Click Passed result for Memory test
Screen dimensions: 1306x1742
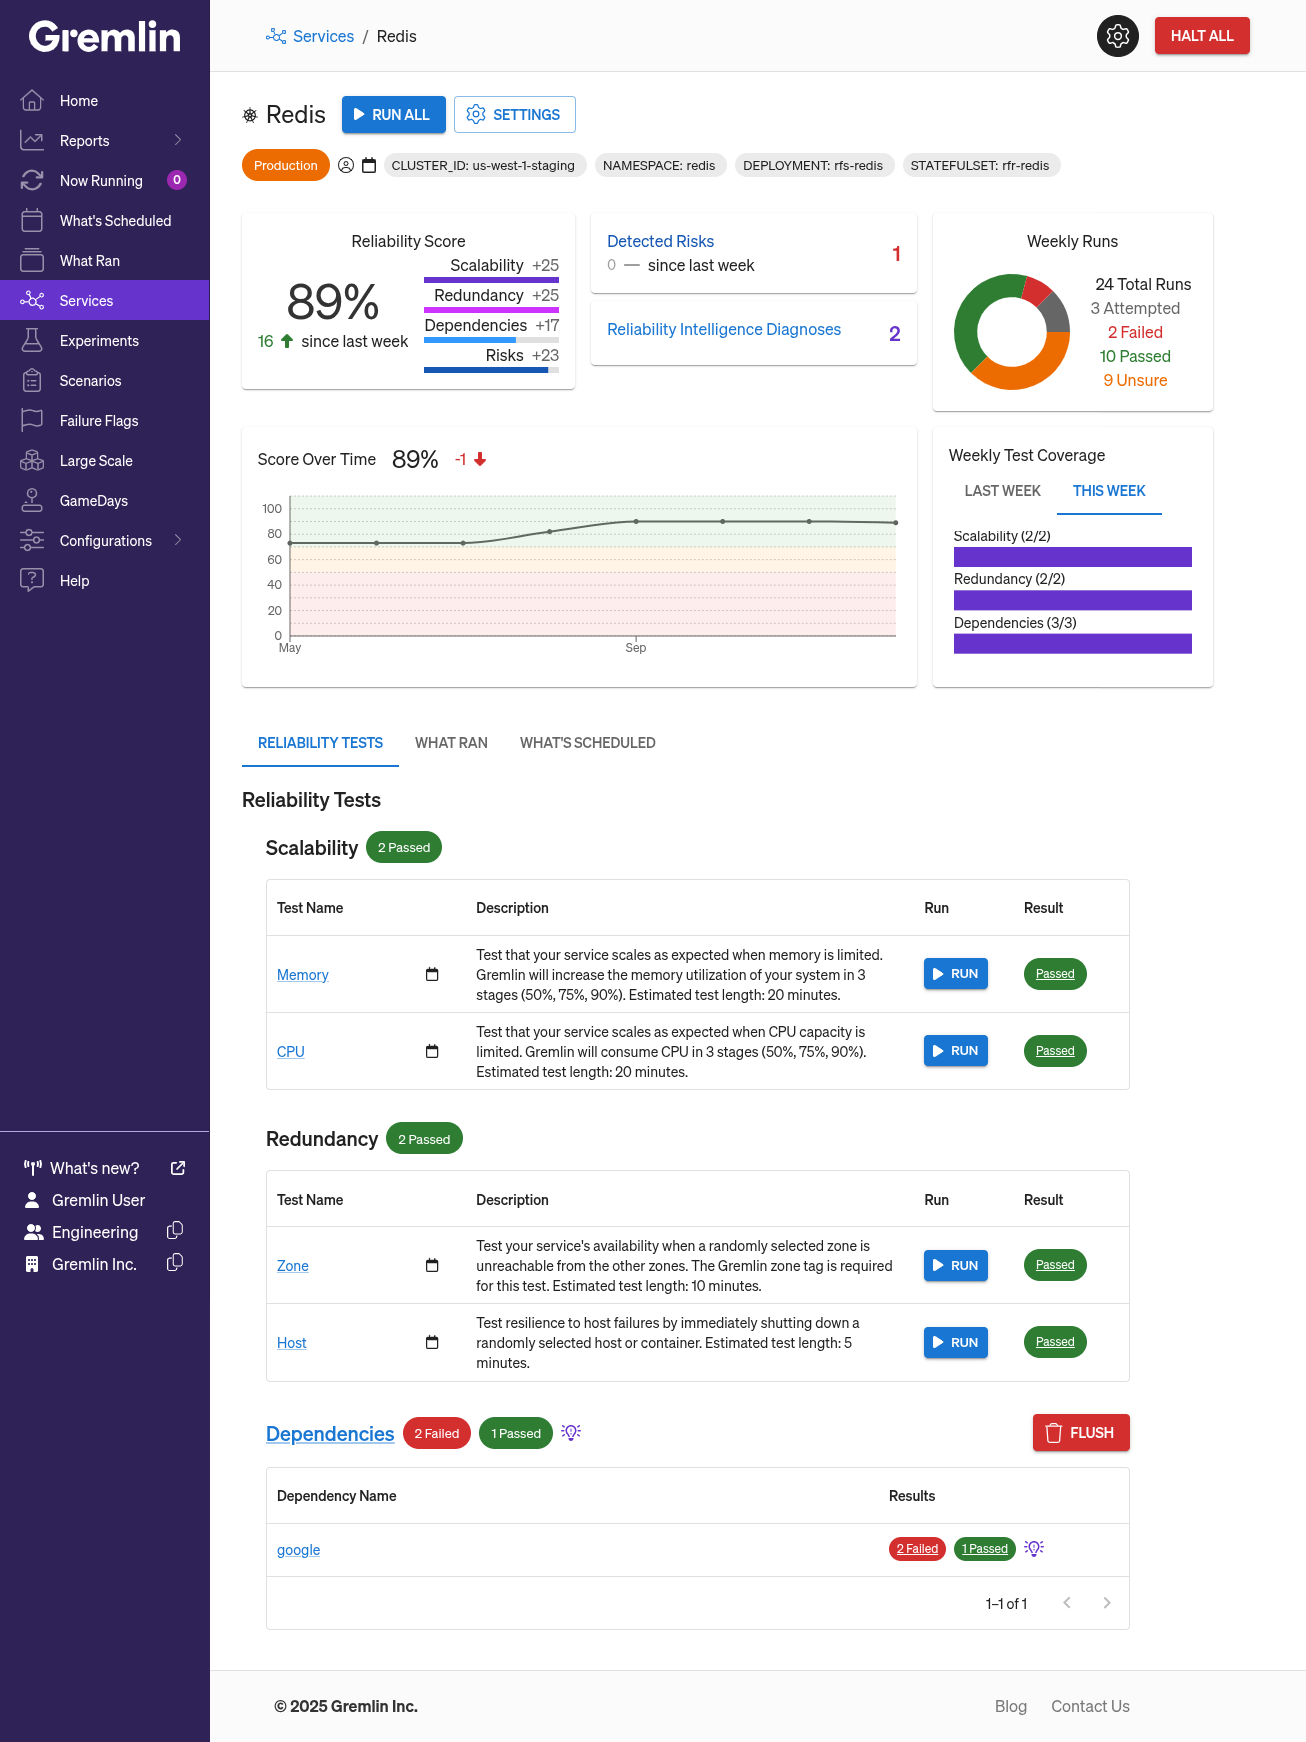(x=1055, y=974)
